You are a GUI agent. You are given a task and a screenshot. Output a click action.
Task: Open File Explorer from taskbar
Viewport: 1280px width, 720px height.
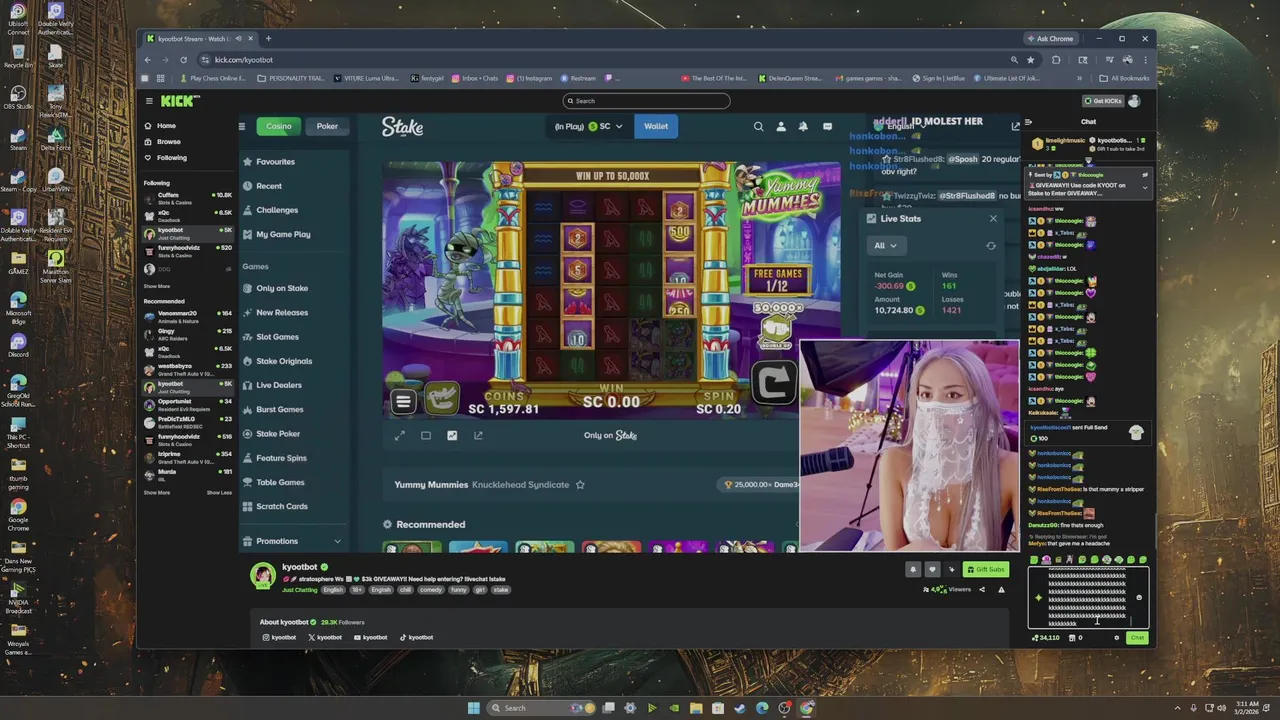[x=696, y=708]
